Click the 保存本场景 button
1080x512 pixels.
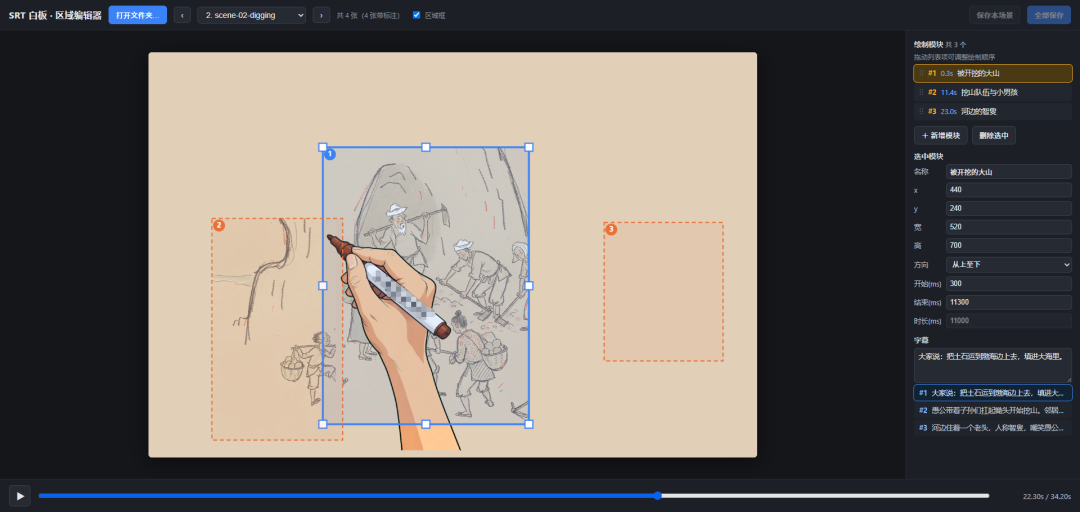[x=995, y=15]
